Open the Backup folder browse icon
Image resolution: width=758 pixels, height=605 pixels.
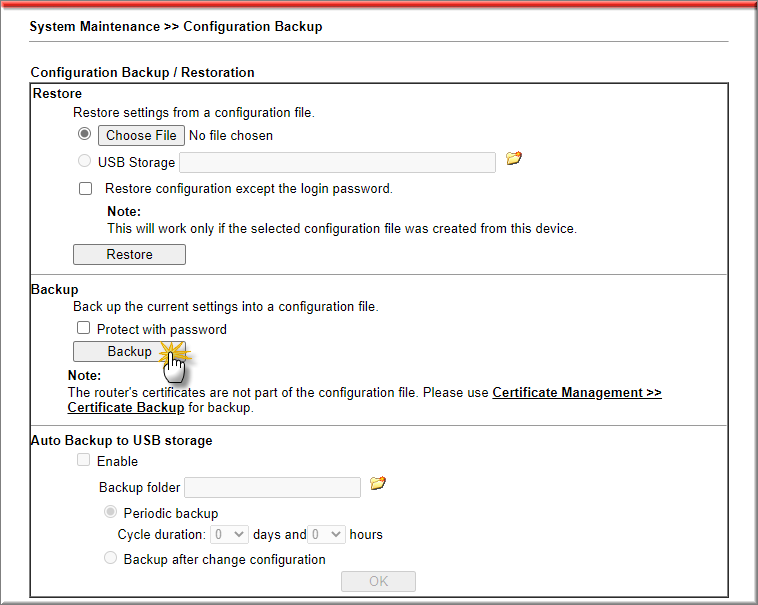pyautogui.click(x=378, y=483)
